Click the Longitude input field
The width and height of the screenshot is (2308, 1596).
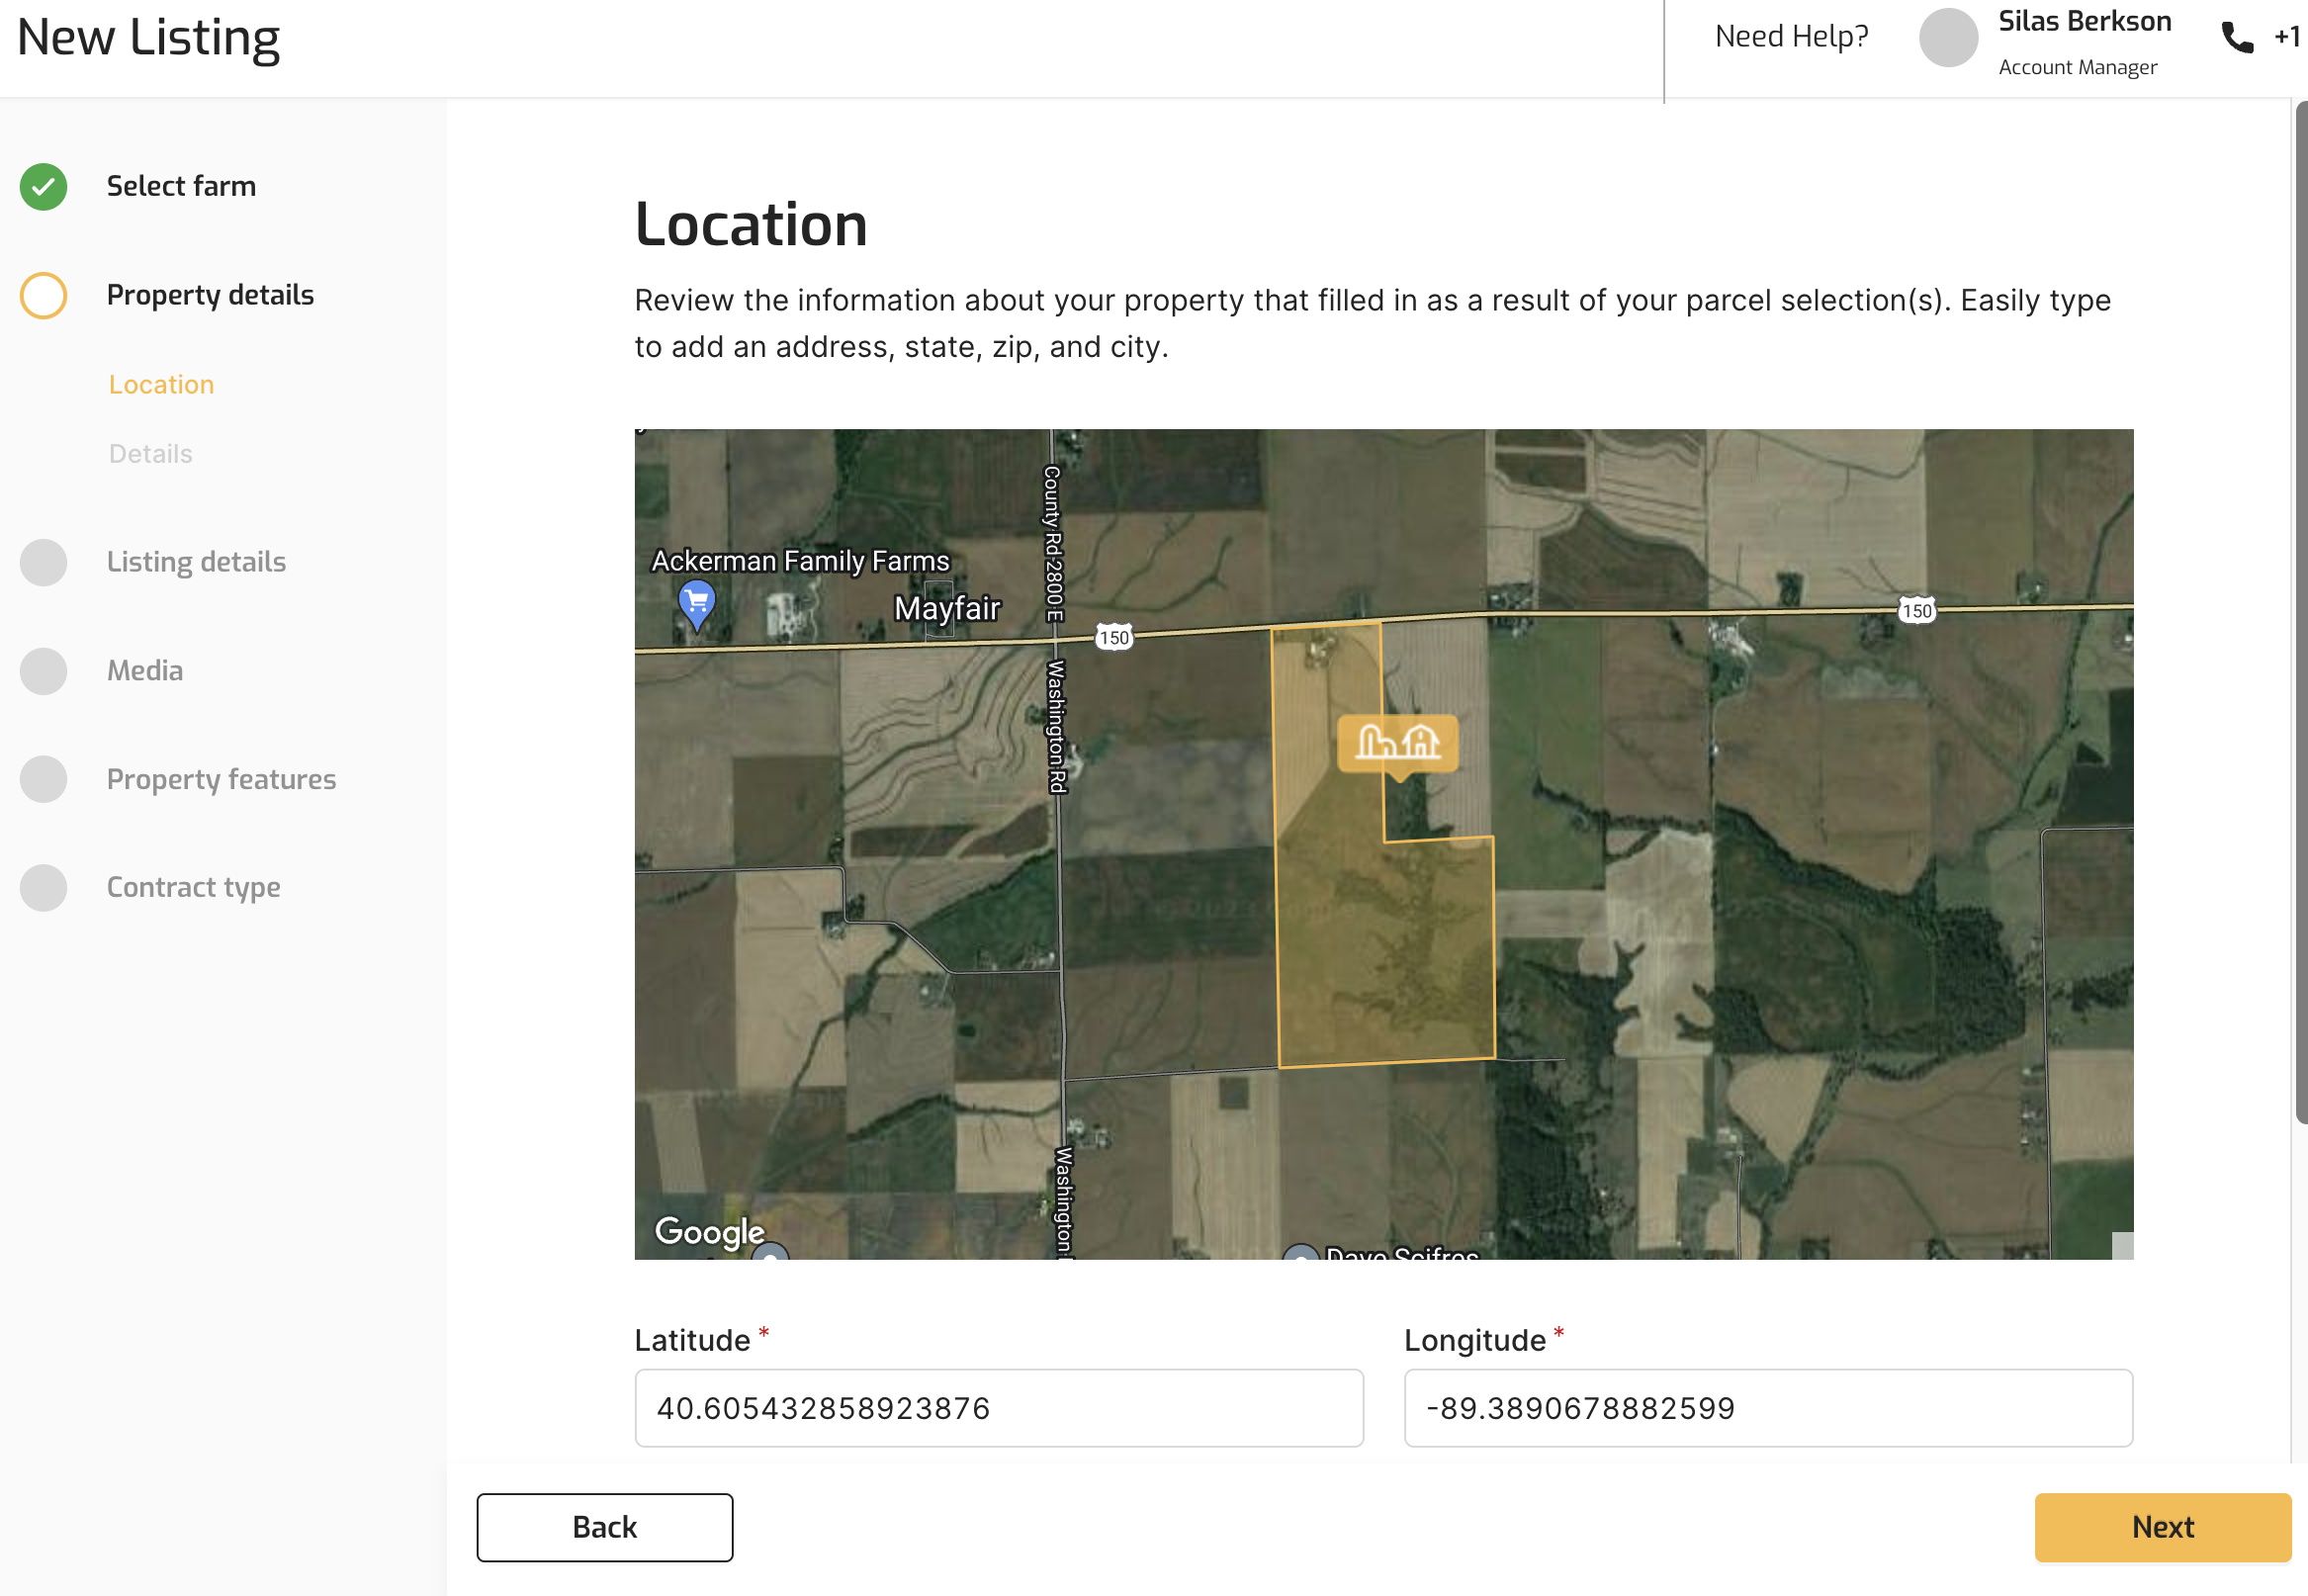point(1767,1407)
